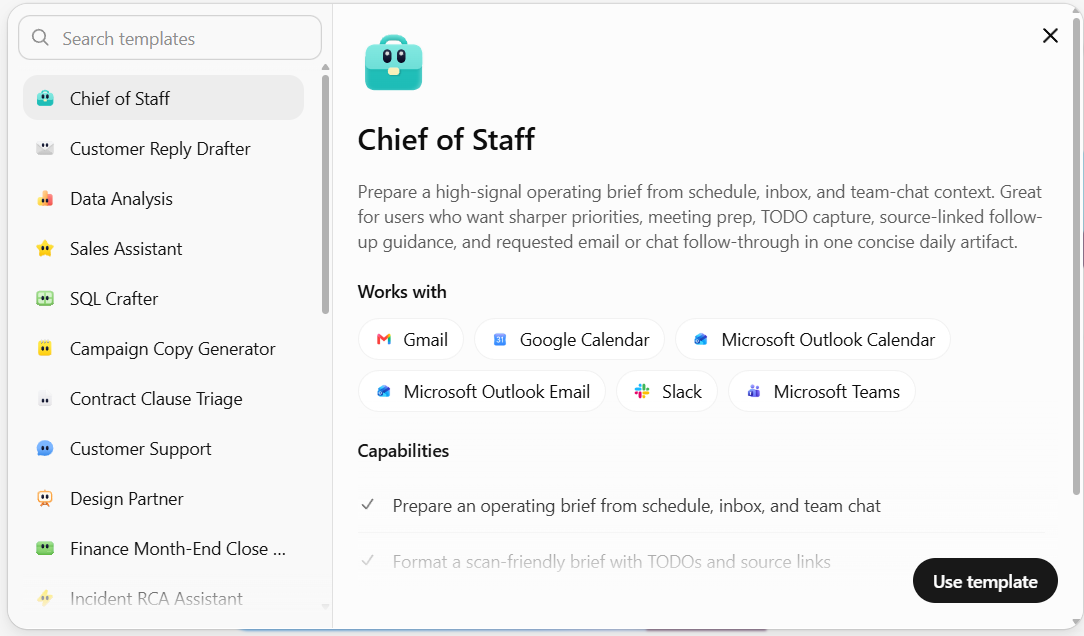The width and height of the screenshot is (1084, 636).
Task: Click the Microsoft Outlook Email chip icon
Action: click(x=384, y=391)
